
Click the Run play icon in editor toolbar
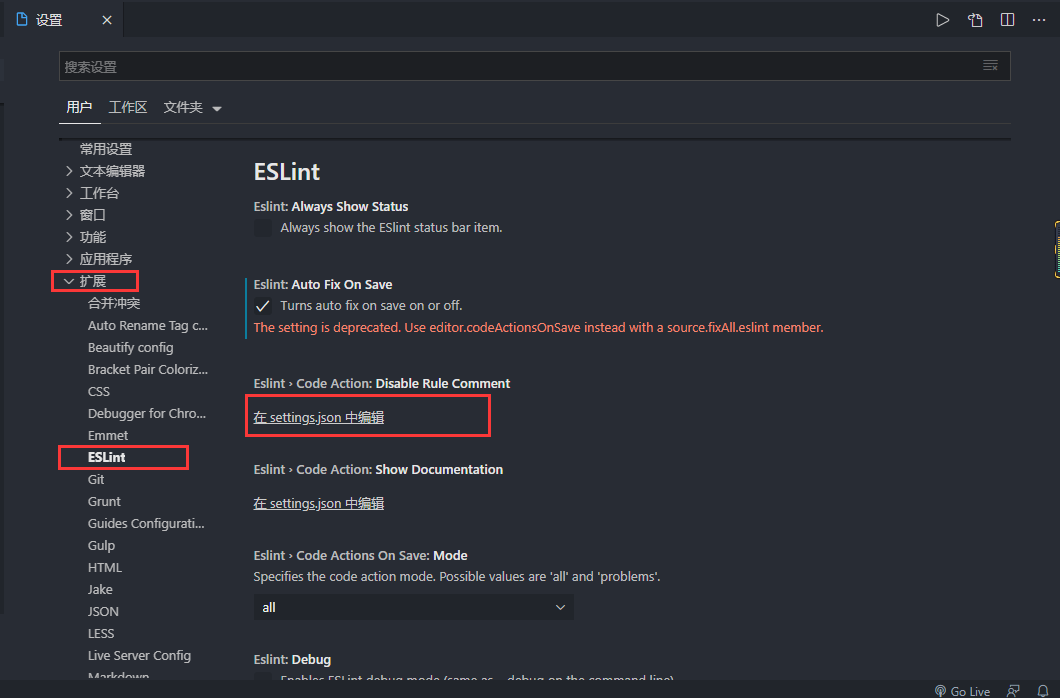pos(942,20)
